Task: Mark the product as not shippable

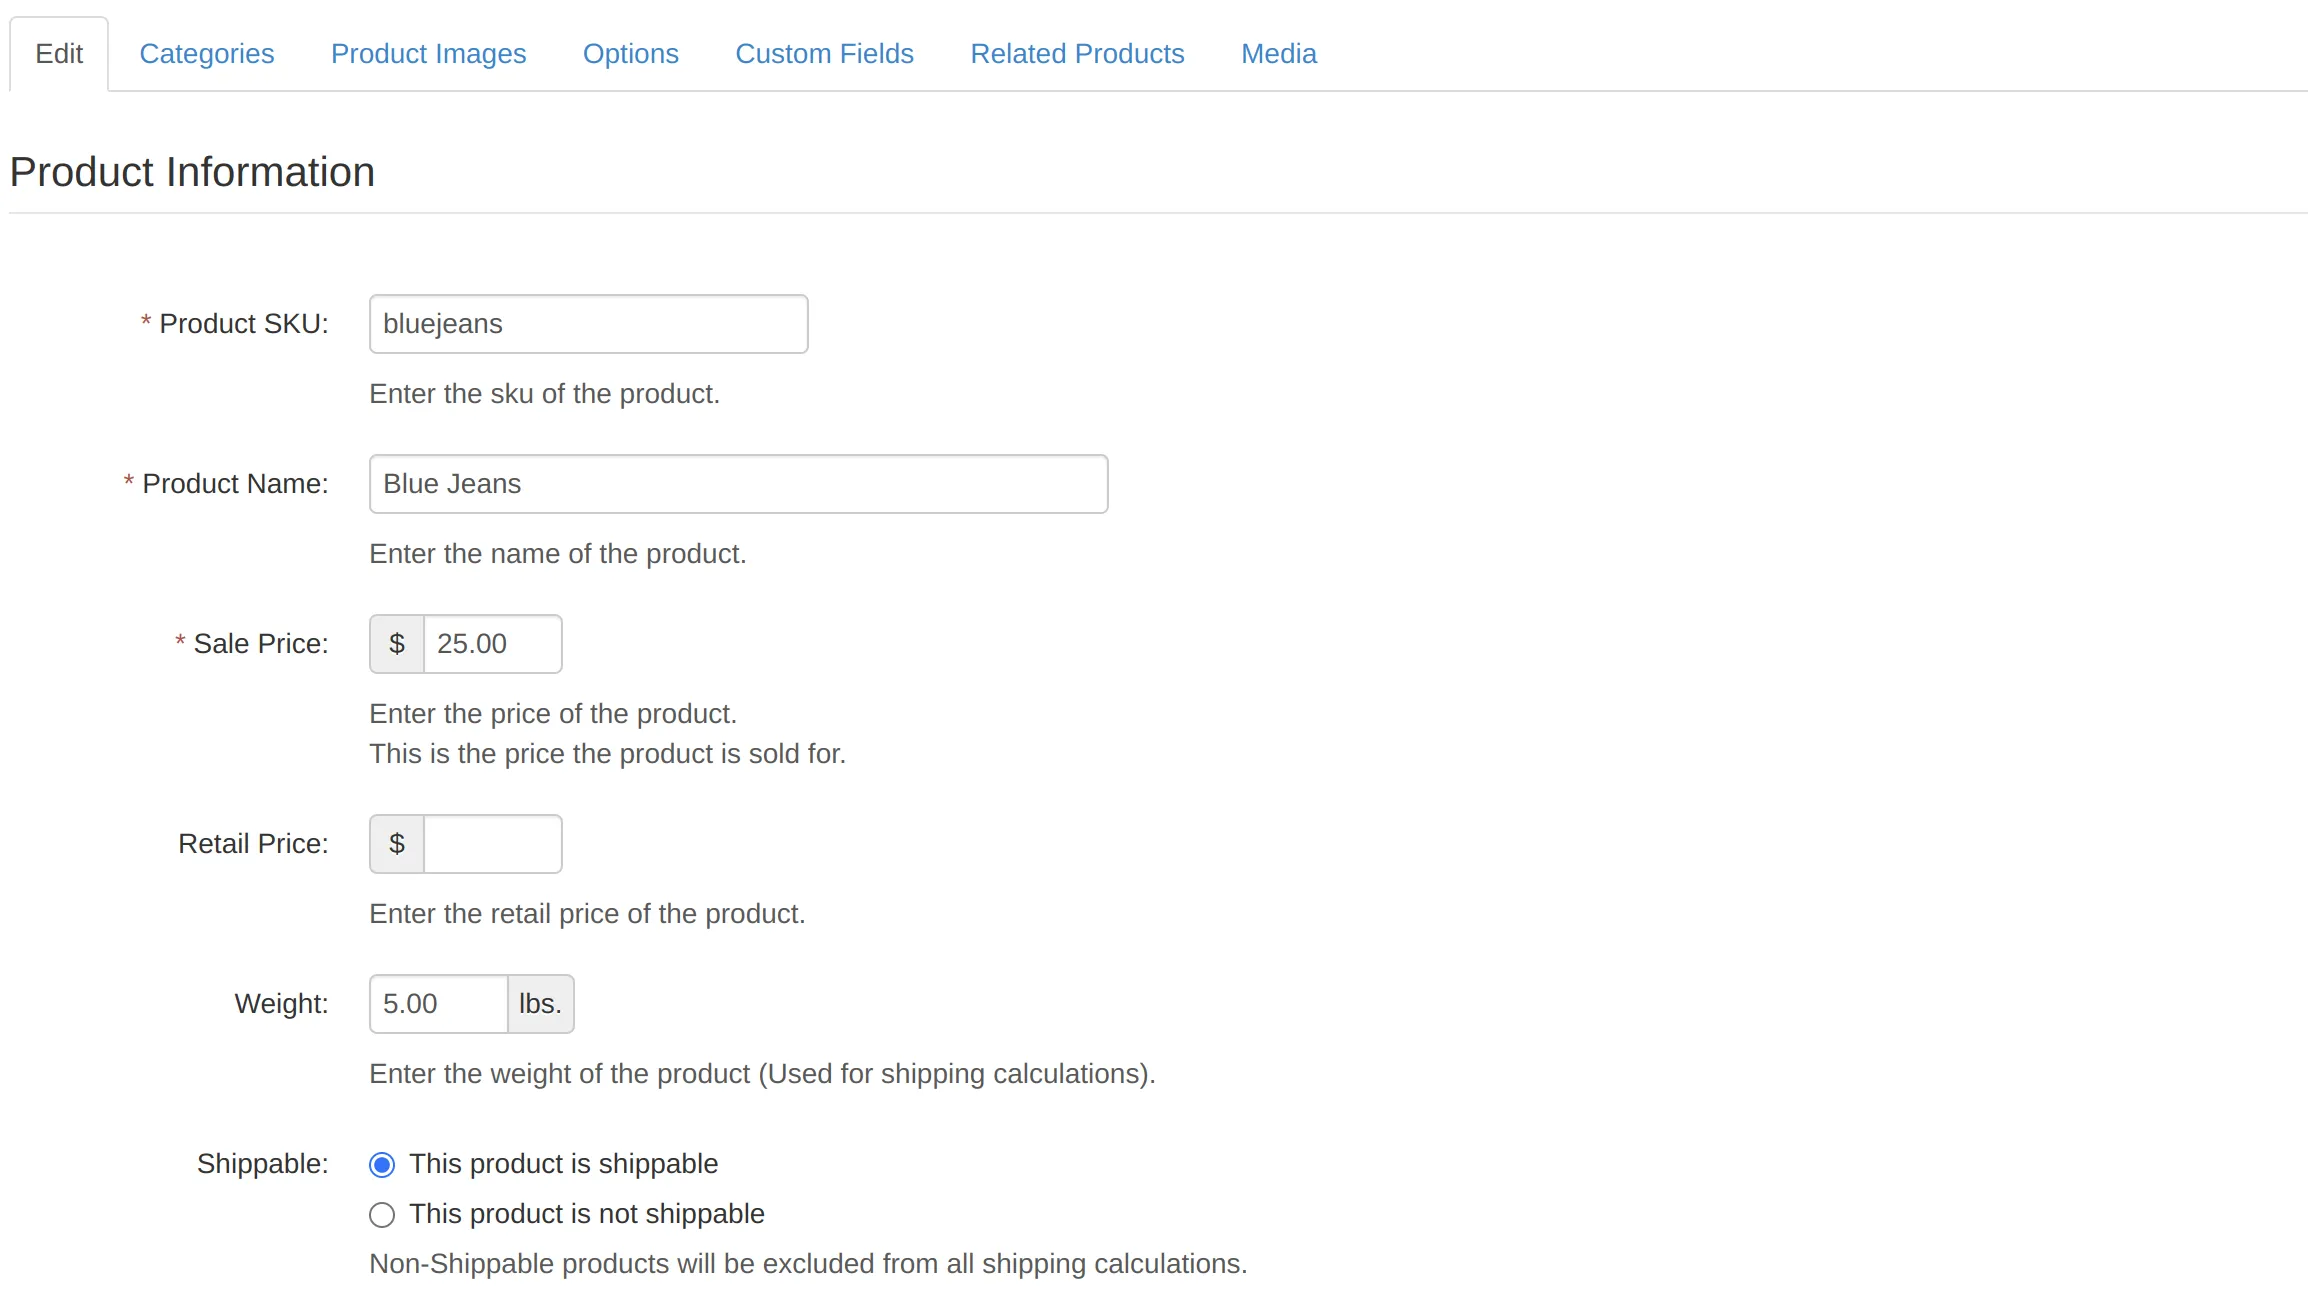Action: pyautogui.click(x=382, y=1214)
